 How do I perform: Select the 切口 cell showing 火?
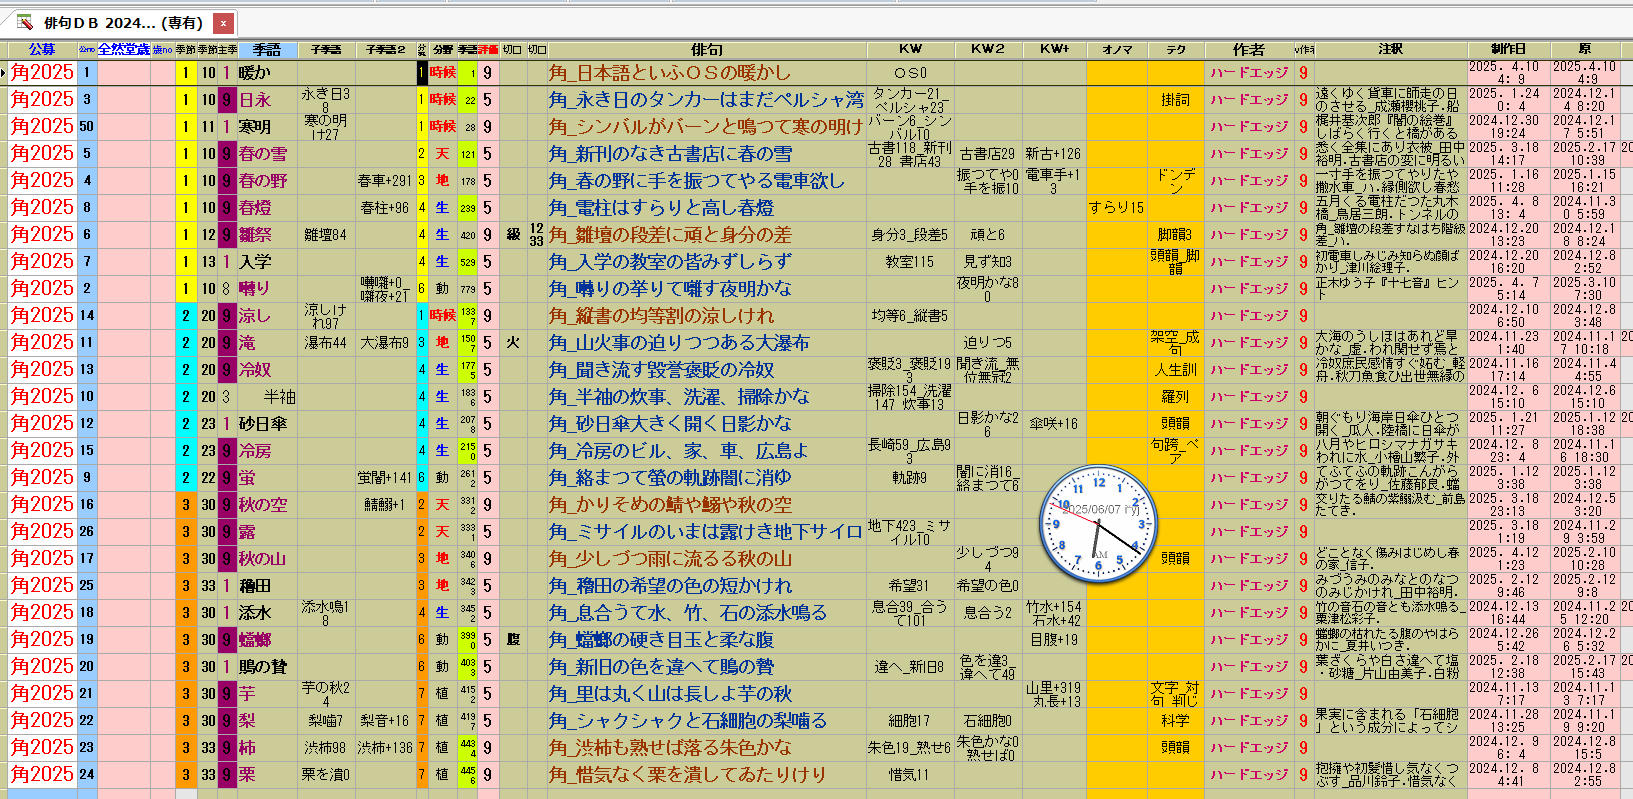512,343
